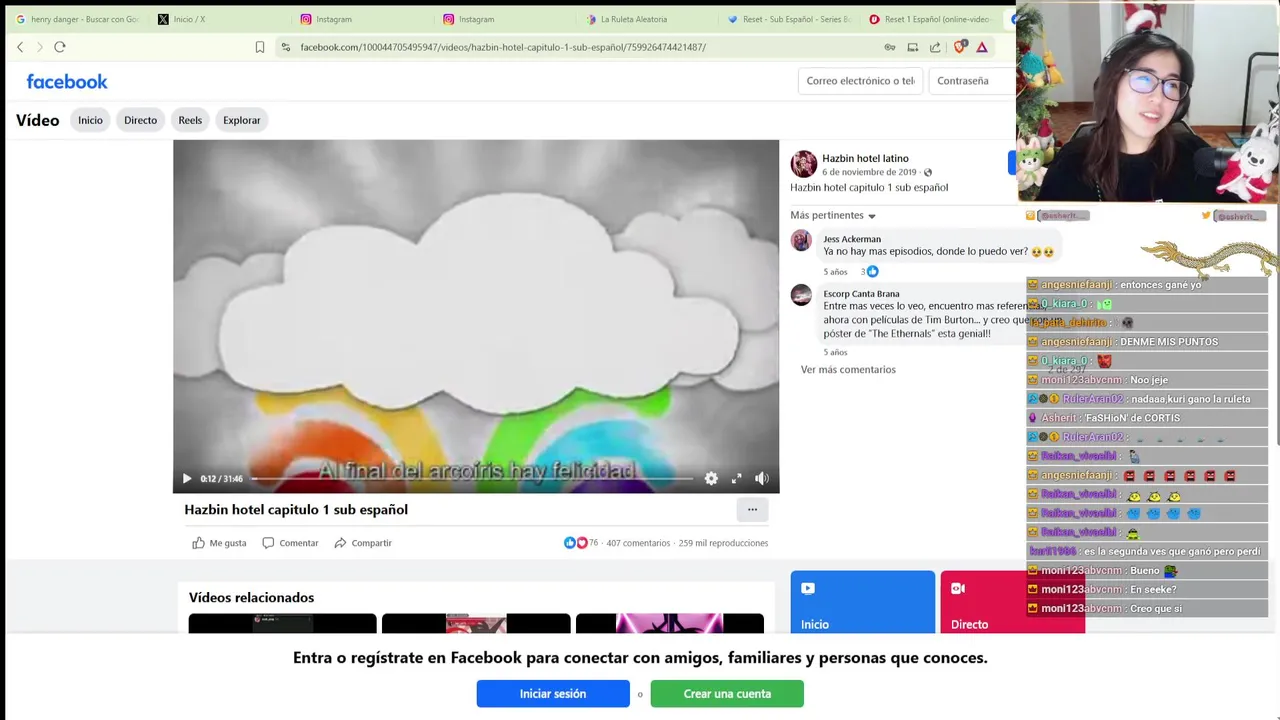The height and width of the screenshot is (720, 1280).
Task: Click the 6 de noviembre de 2019 date
Action: click(869, 173)
